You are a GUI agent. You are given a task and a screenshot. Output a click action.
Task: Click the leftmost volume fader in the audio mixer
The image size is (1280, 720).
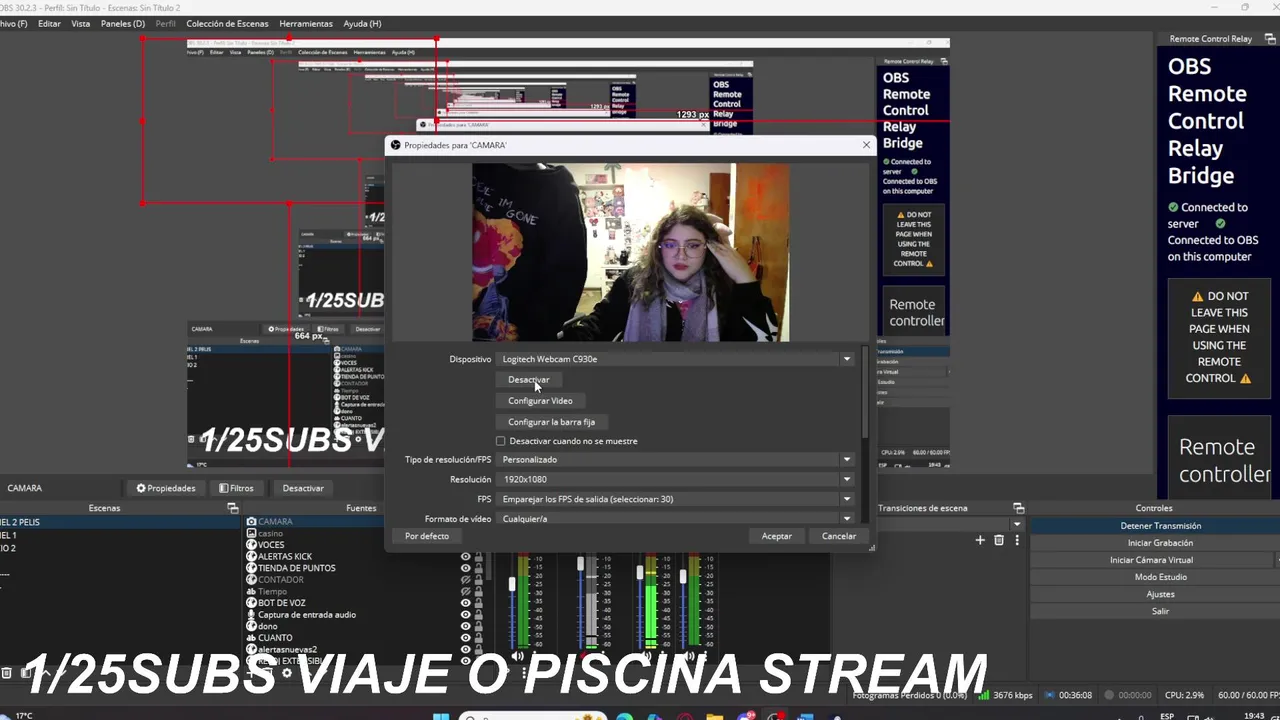click(513, 584)
